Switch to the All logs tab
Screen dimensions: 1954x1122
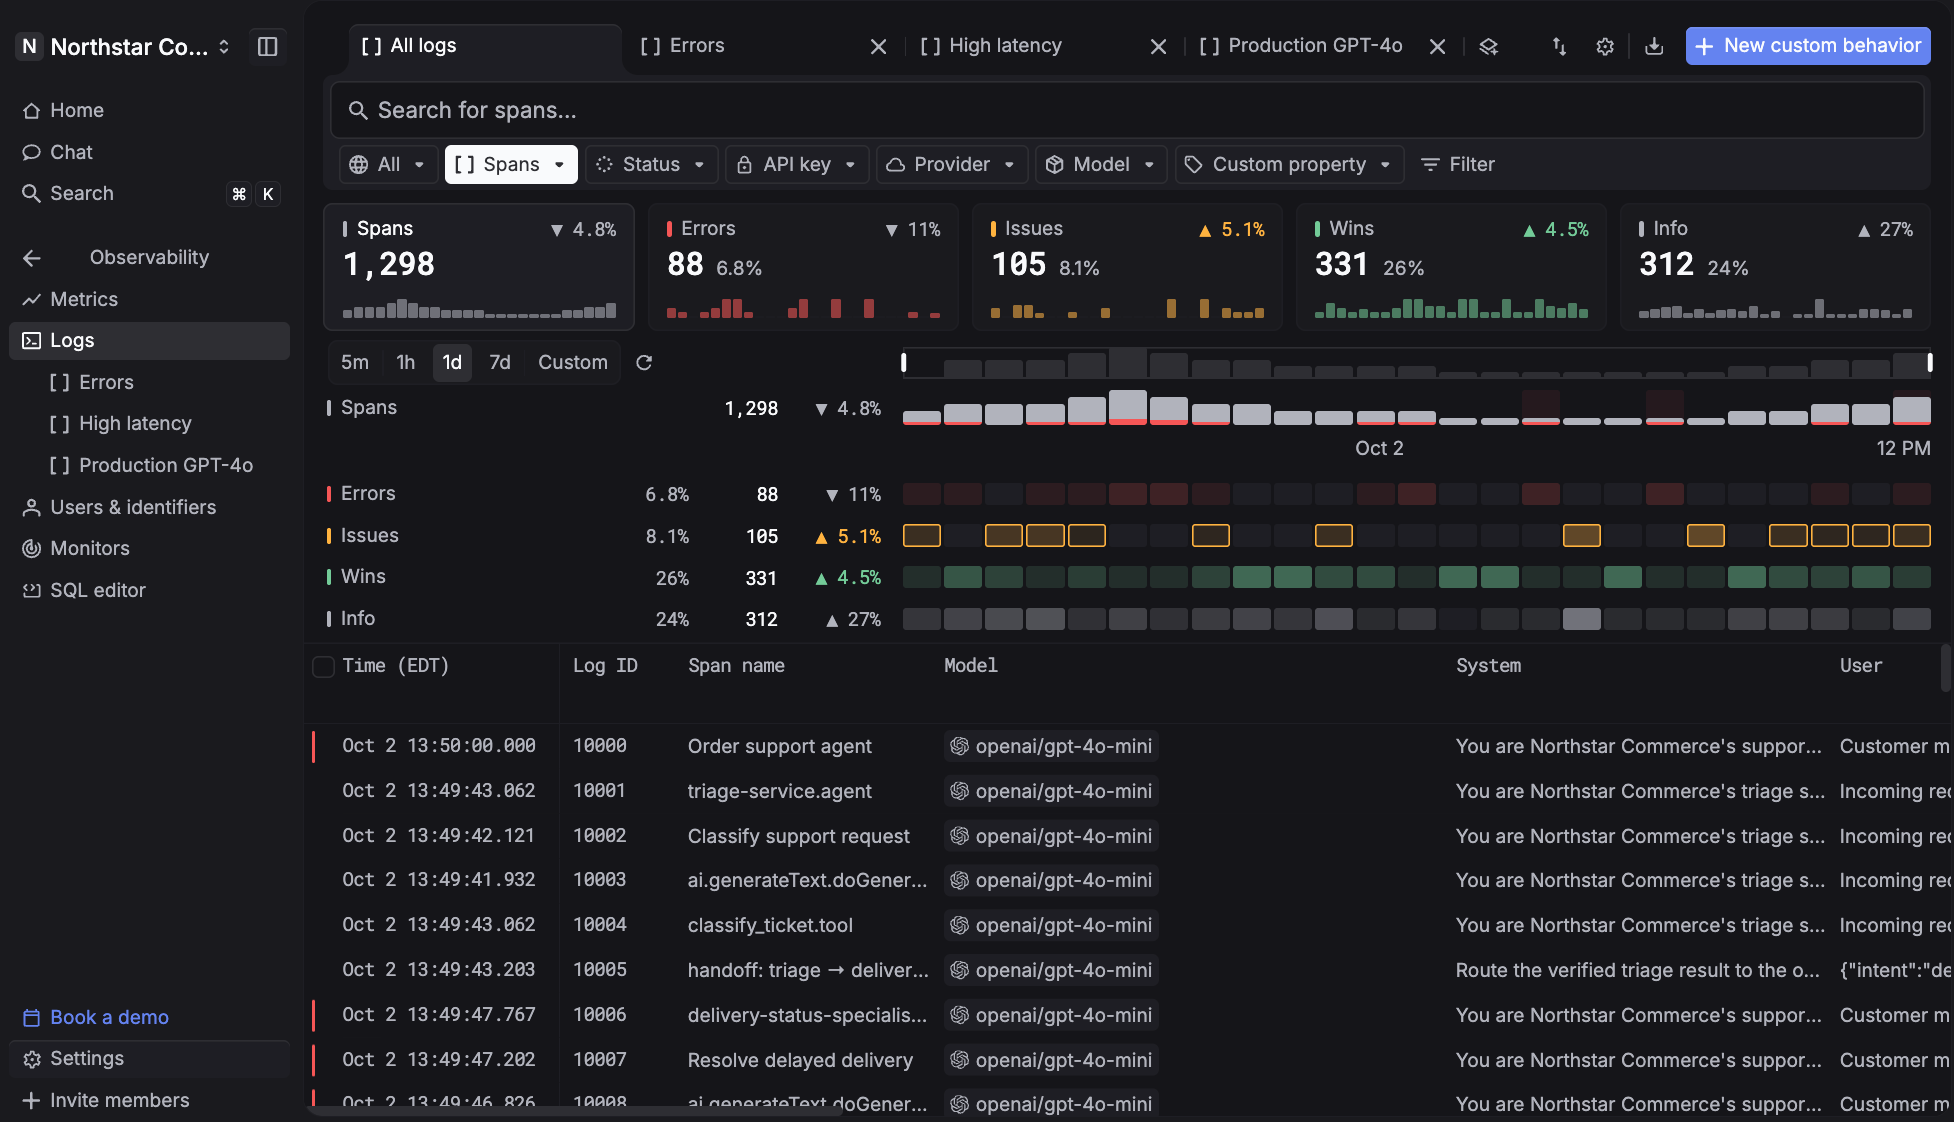[x=485, y=46]
